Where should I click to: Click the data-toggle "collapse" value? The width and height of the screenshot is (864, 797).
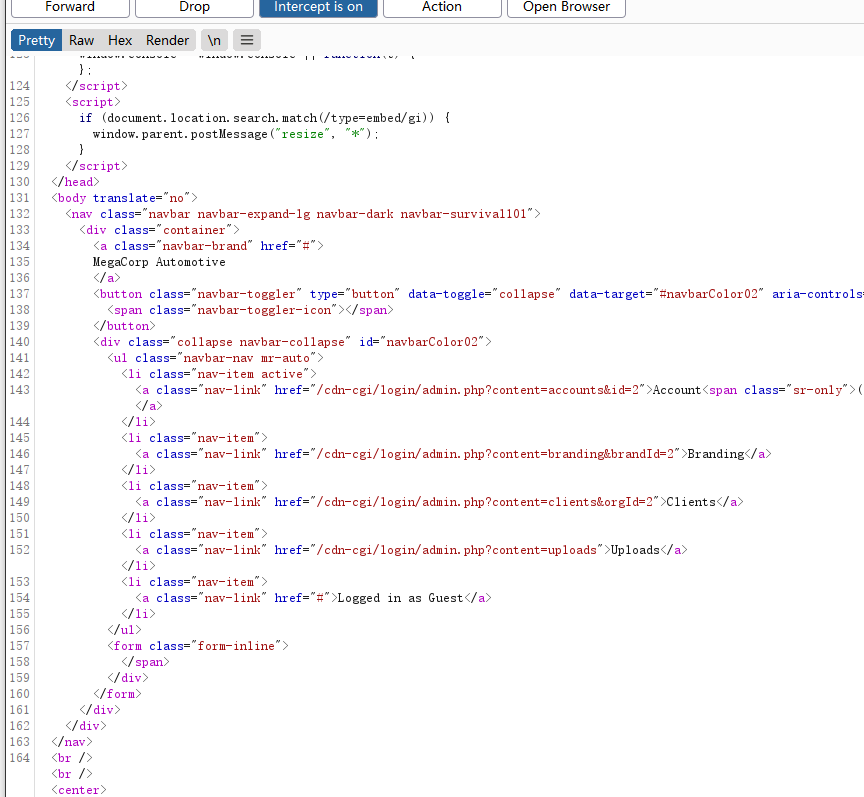tap(526, 294)
